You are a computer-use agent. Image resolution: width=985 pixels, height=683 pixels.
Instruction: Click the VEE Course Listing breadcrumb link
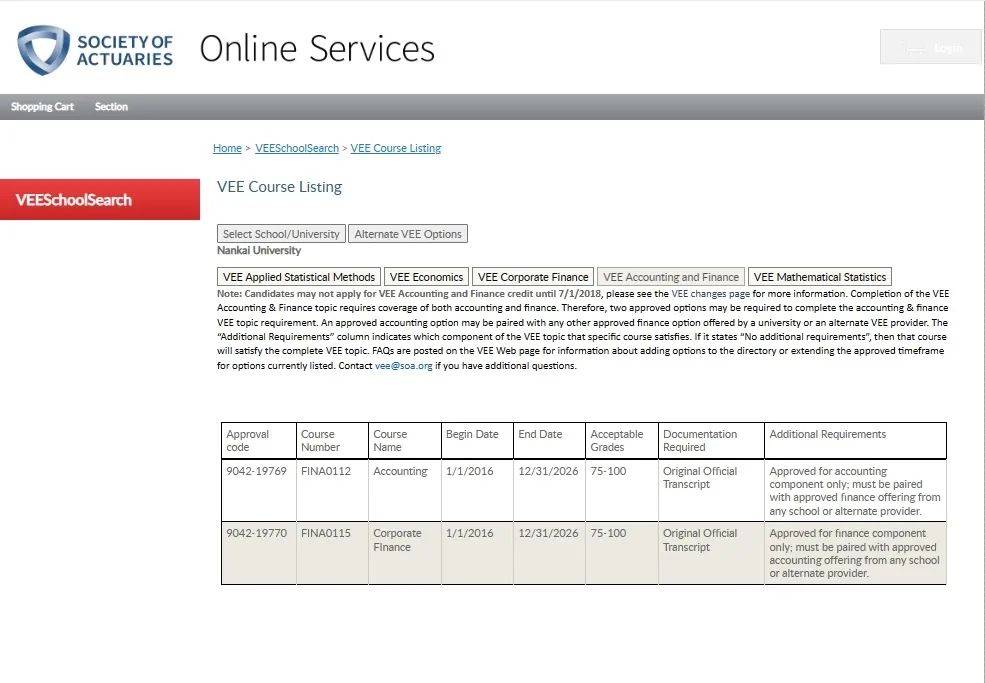point(396,148)
